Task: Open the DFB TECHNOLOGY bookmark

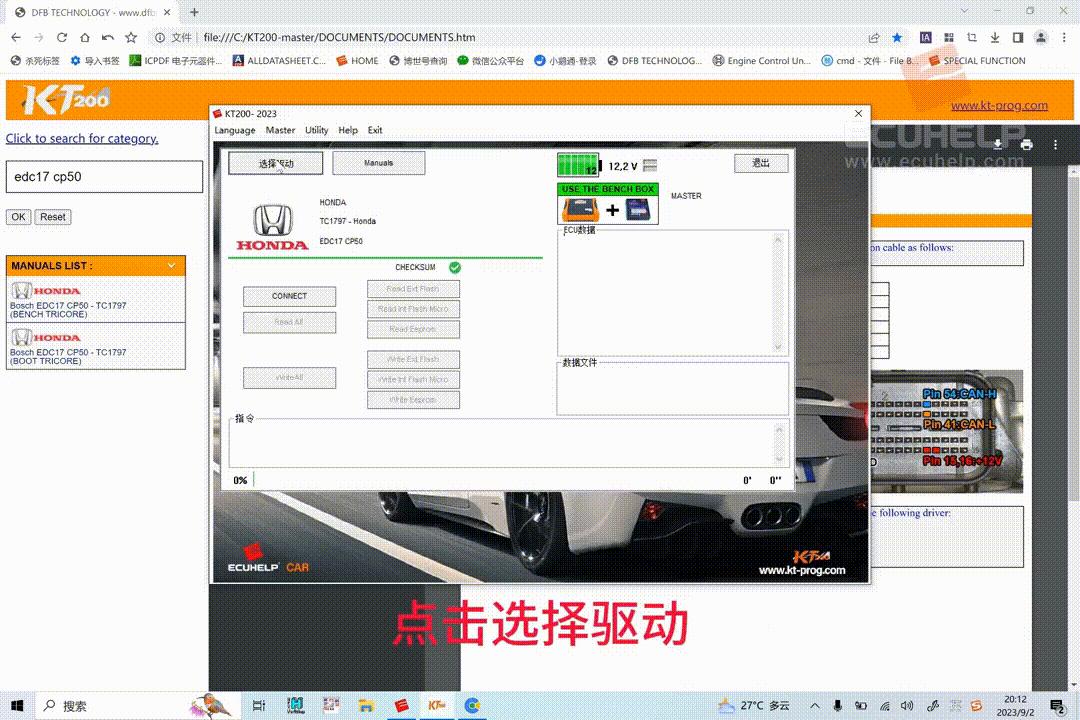Action: [654, 60]
